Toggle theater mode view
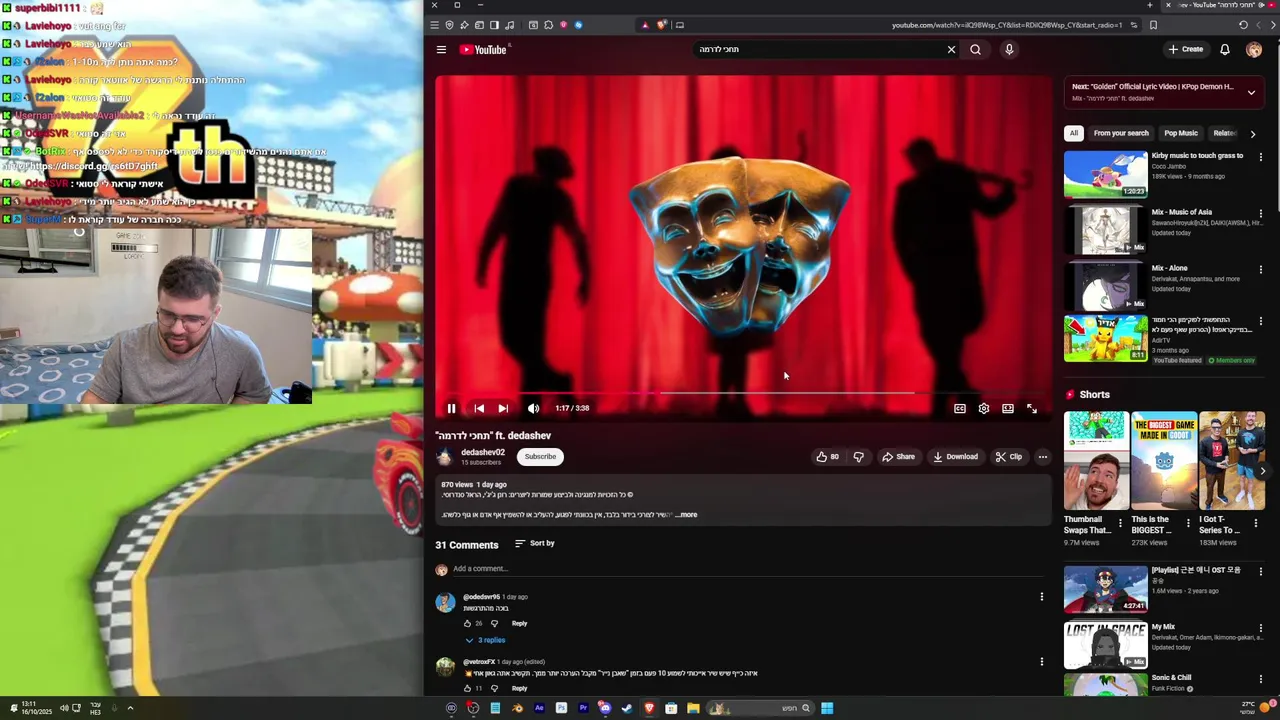This screenshot has width=1280, height=720. pos(1008,408)
